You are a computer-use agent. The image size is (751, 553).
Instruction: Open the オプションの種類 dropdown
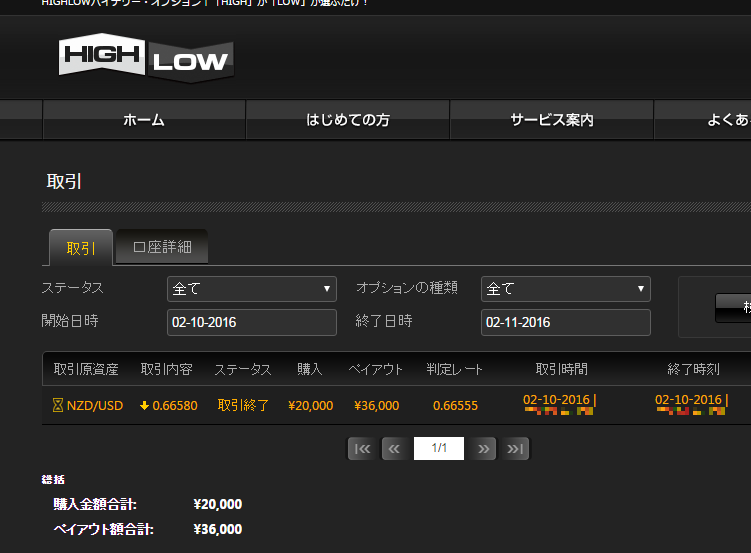tap(566, 289)
